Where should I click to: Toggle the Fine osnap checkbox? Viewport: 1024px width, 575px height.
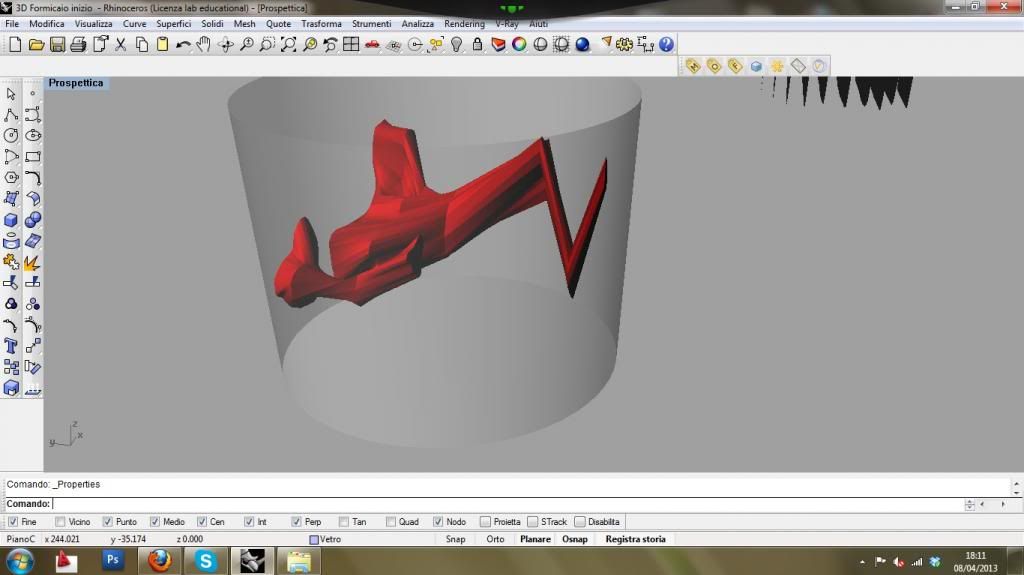[13, 522]
